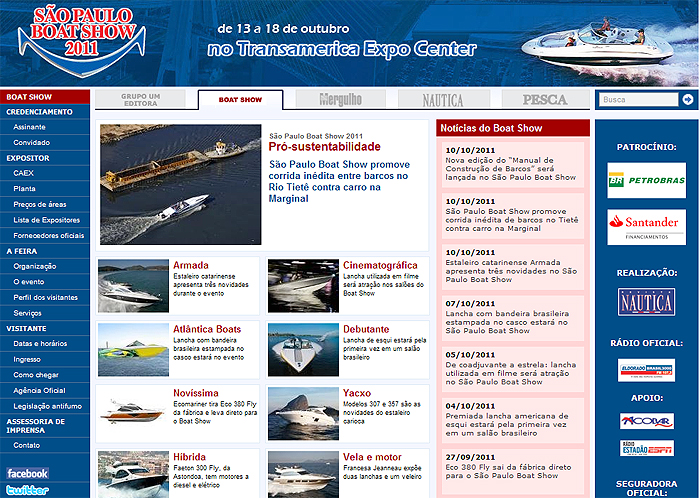Click the Eldorado Brasil 3000 radio logo
The height and width of the screenshot is (498, 700).
[x=646, y=370]
